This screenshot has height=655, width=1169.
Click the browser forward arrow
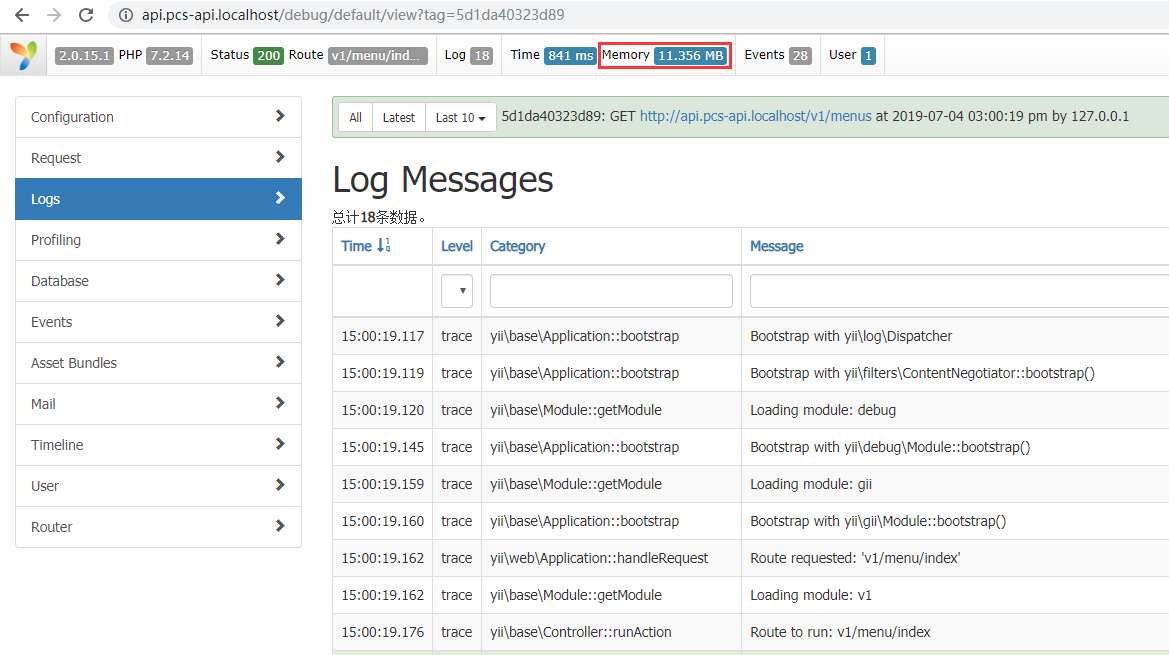tap(54, 15)
